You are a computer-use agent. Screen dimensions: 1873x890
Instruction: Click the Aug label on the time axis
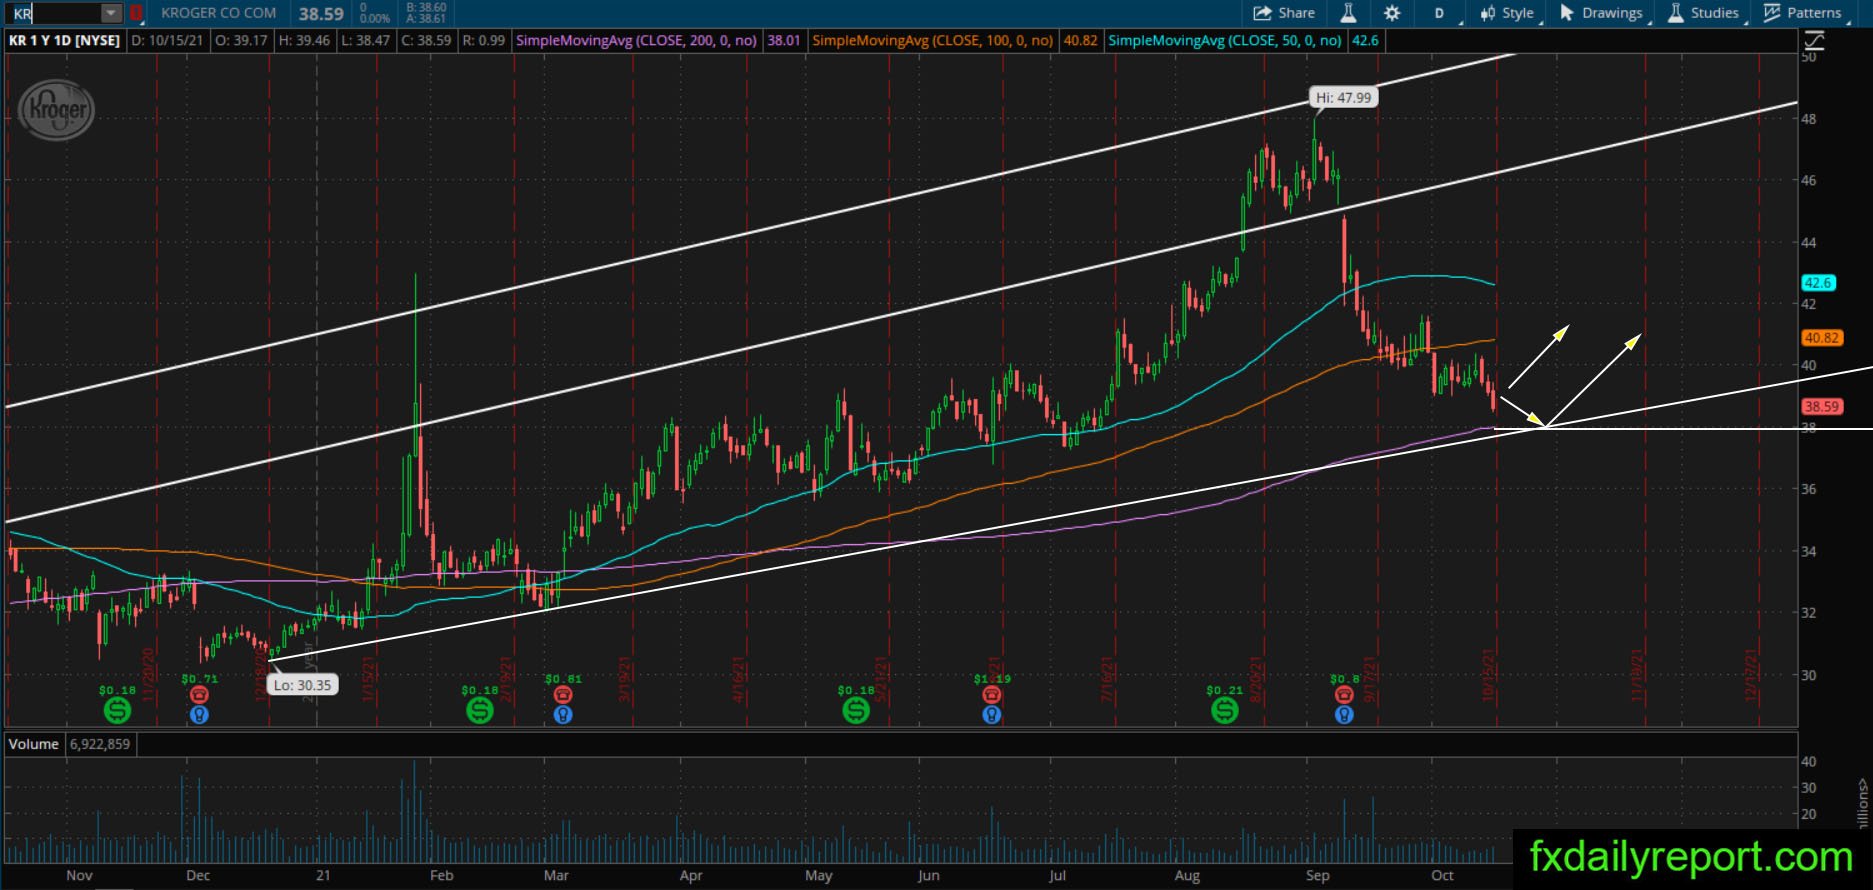(1187, 875)
